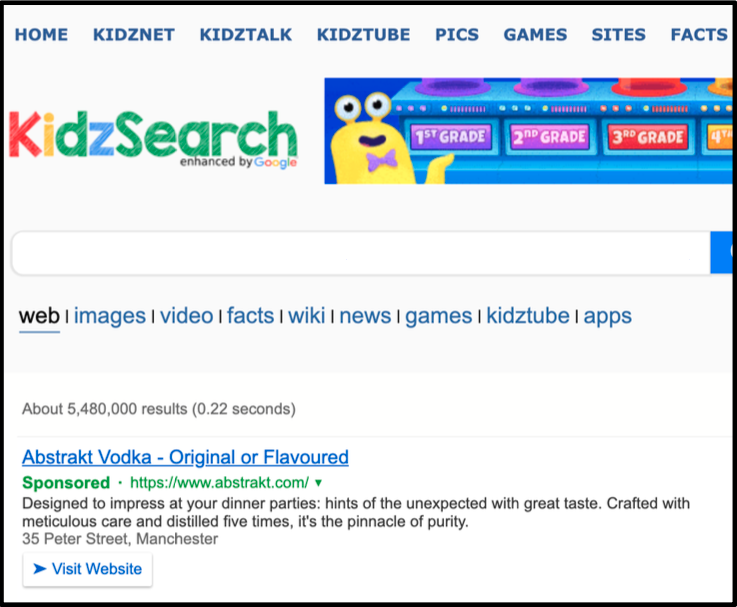Focus the search input field
The image size is (737, 607).
click(360, 254)
